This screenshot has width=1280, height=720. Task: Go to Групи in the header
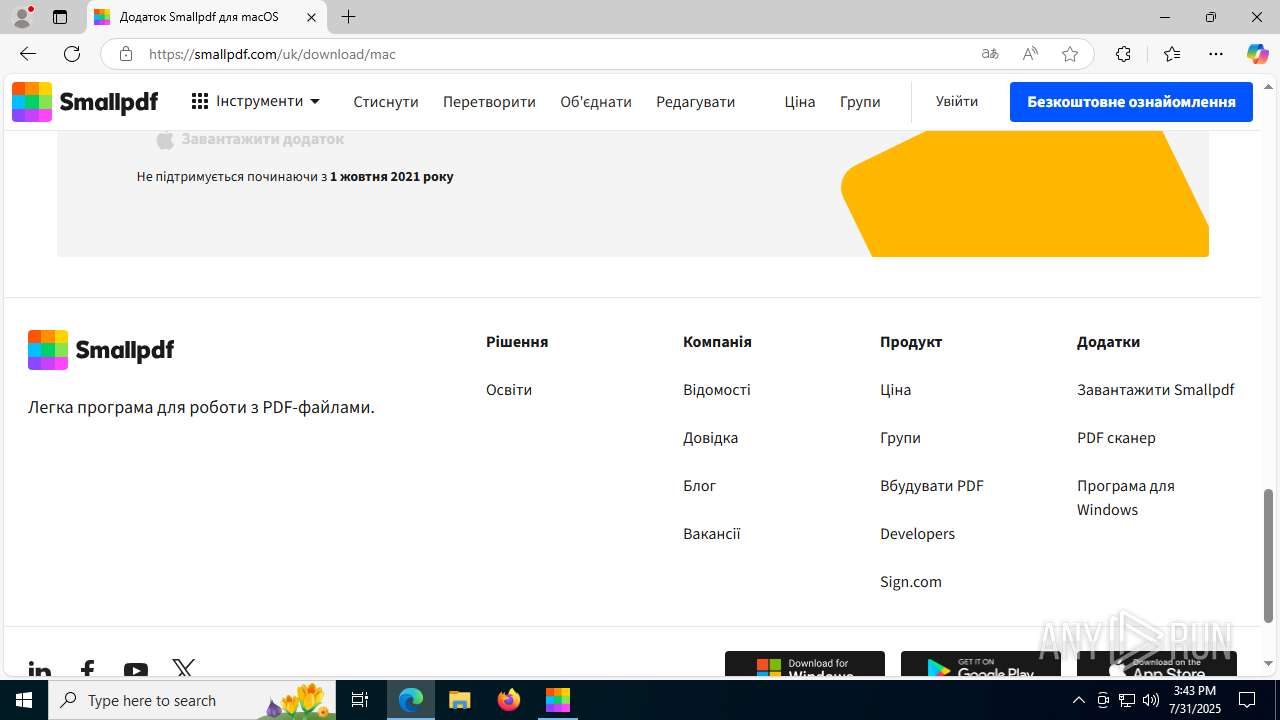click(x=860, y=102)
